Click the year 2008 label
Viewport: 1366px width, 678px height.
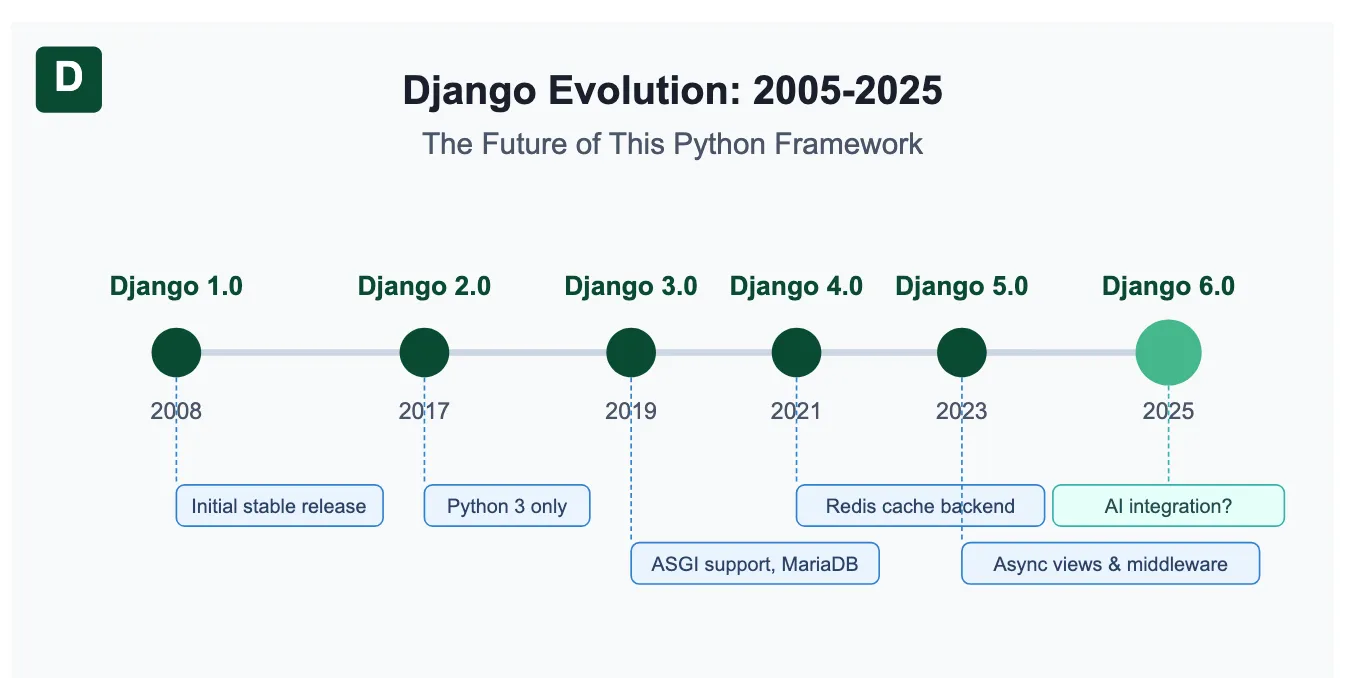[x=176, y=411]
